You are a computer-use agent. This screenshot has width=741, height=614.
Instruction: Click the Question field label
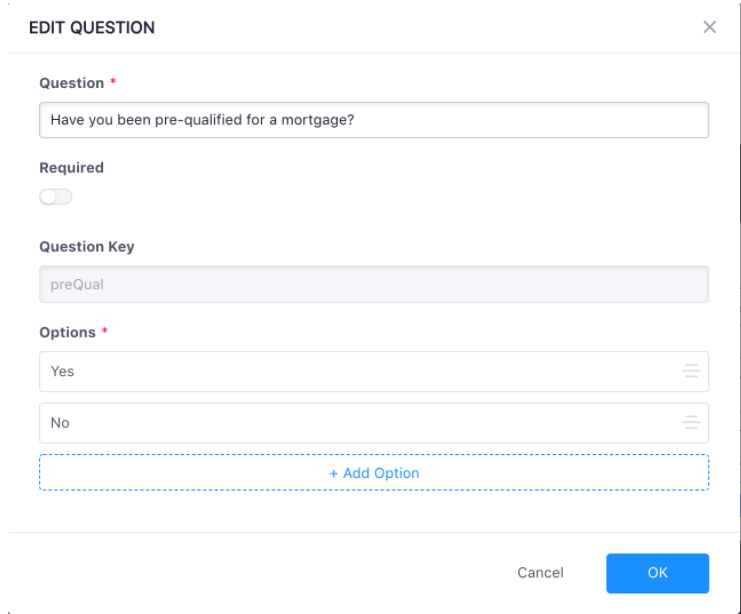(72, 83)
